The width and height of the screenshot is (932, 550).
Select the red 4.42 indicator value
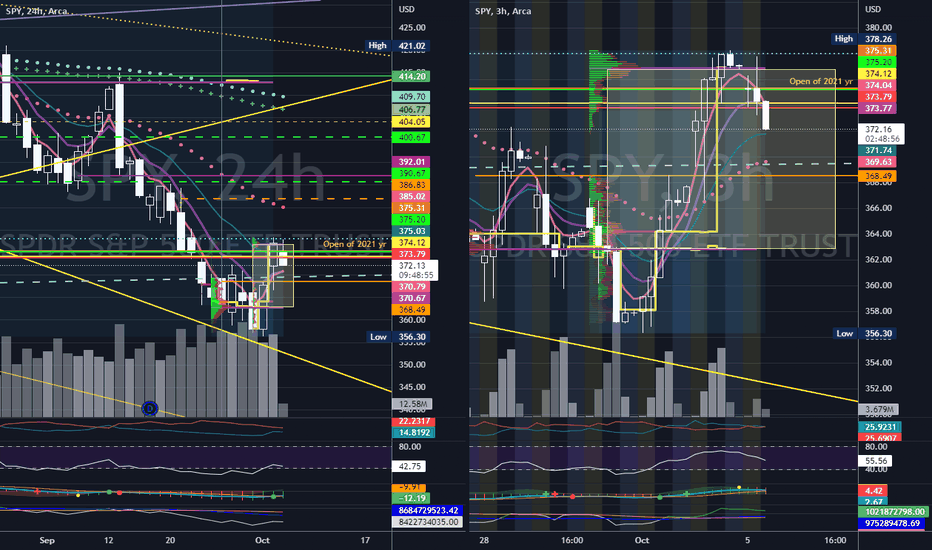[873, 491]
